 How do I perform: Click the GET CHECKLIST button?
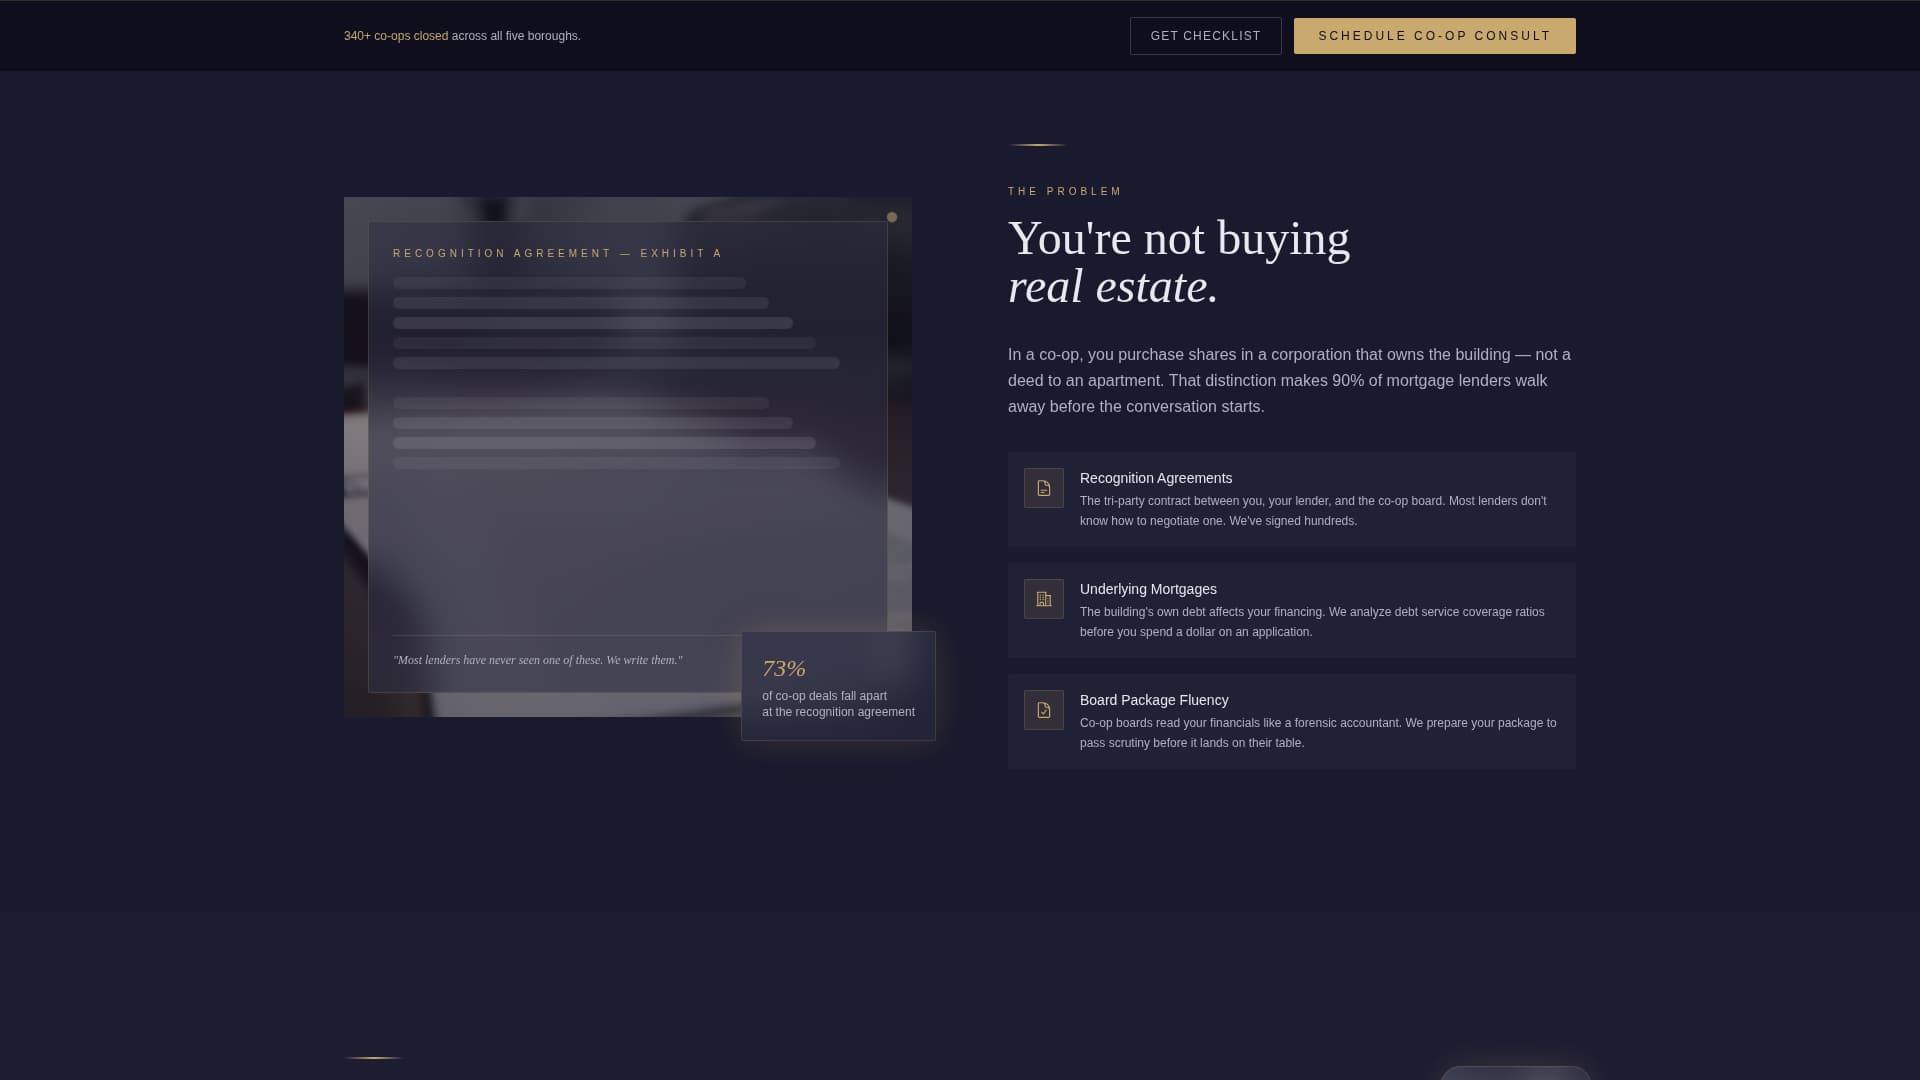pyautogui.click(x=1205, y=35)
